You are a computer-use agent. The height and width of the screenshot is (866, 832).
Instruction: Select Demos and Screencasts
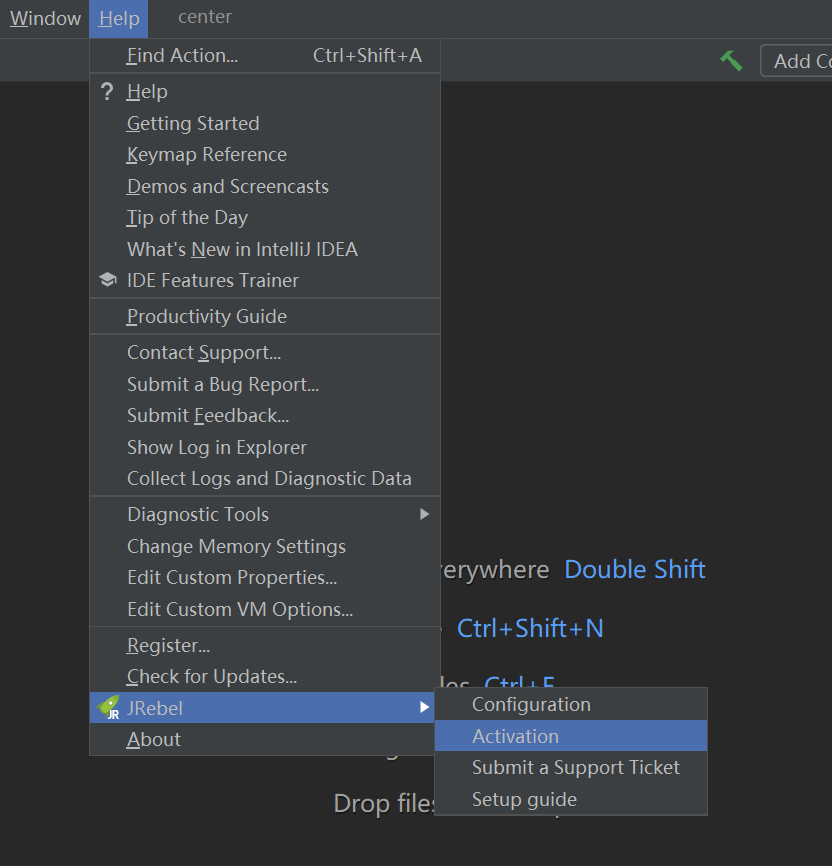pyautogui.click(x=265, y=186)
